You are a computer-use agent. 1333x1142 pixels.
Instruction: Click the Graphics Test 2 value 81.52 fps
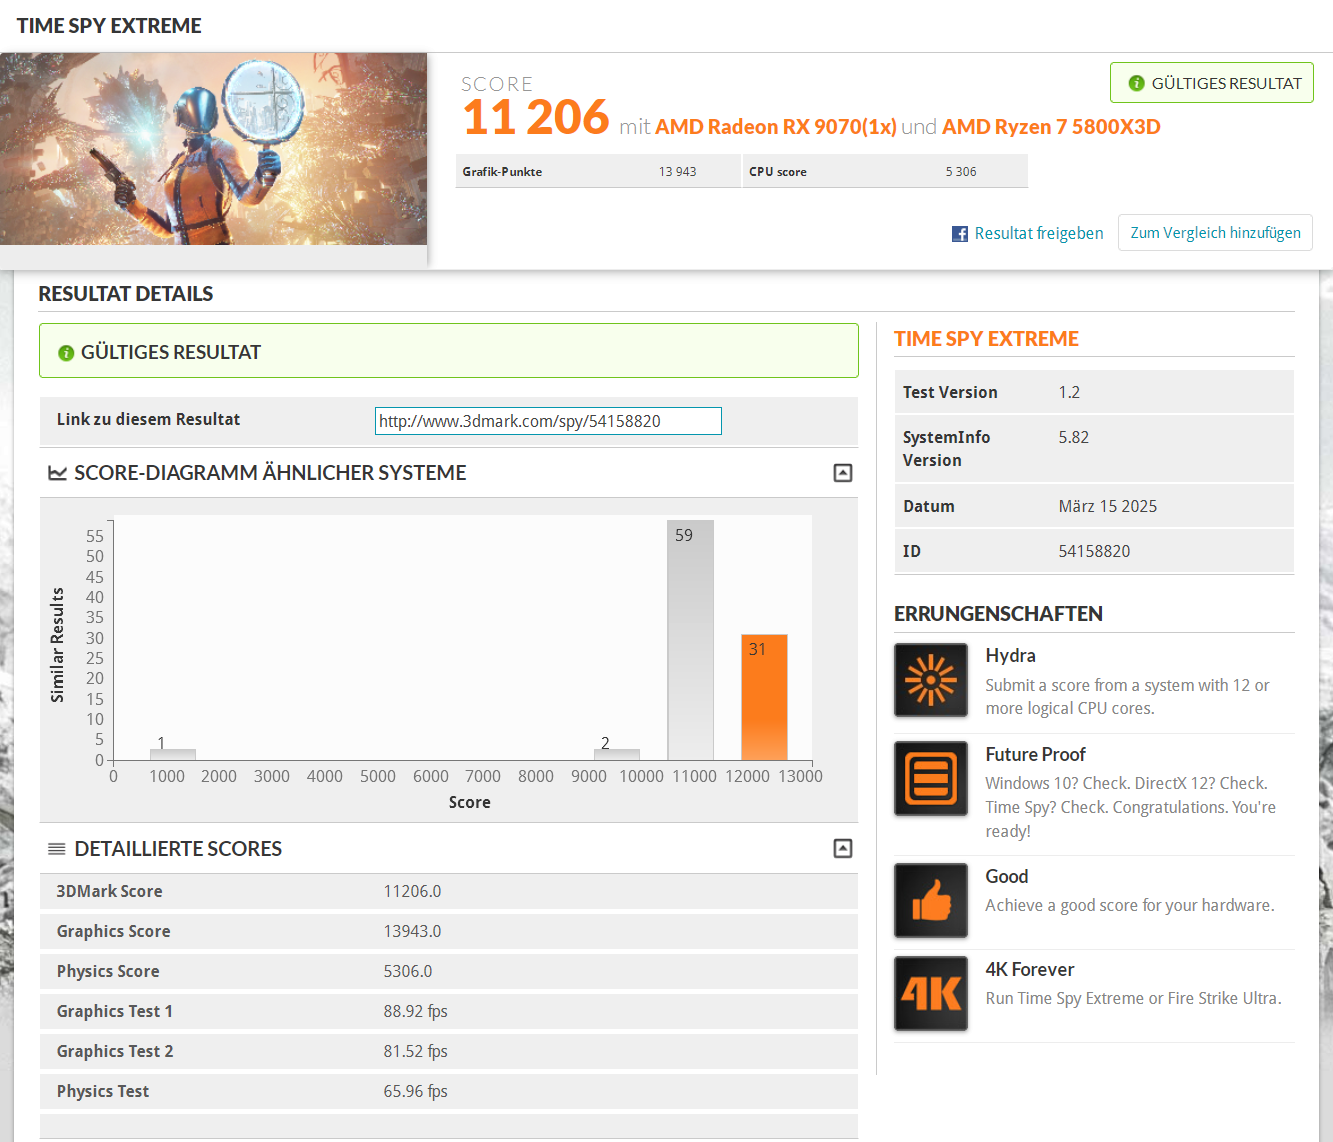(x=415, y=1051)
